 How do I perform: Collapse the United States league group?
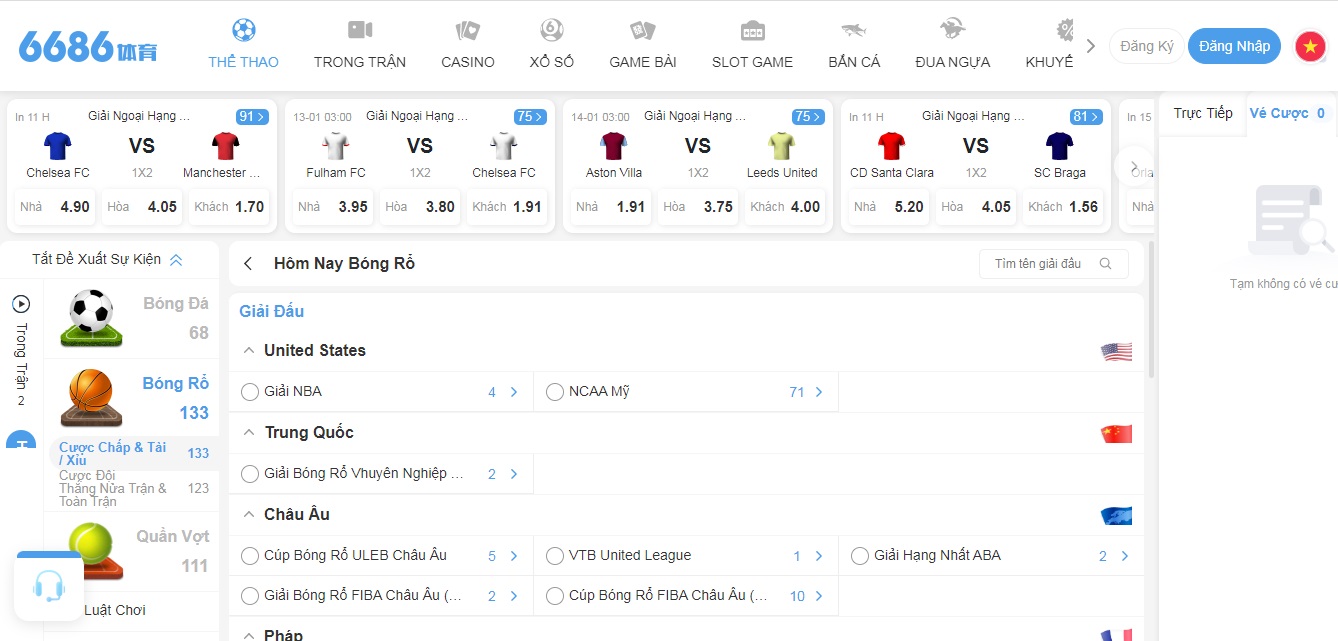(x=248, y=351)
